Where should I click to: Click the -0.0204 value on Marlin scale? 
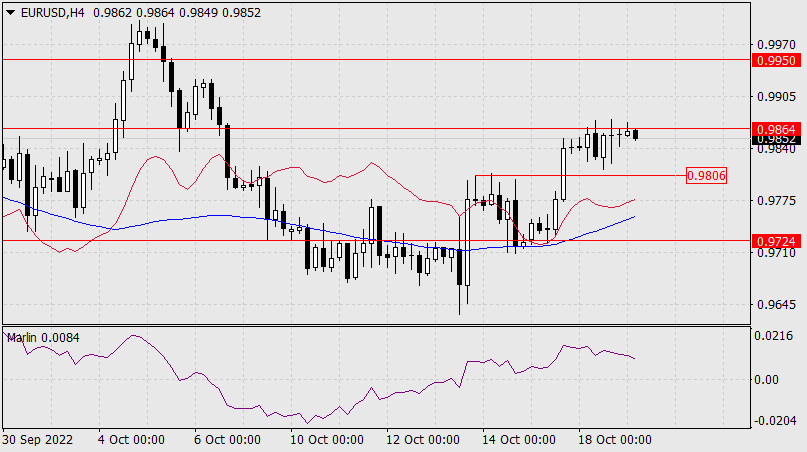[776, 420]
